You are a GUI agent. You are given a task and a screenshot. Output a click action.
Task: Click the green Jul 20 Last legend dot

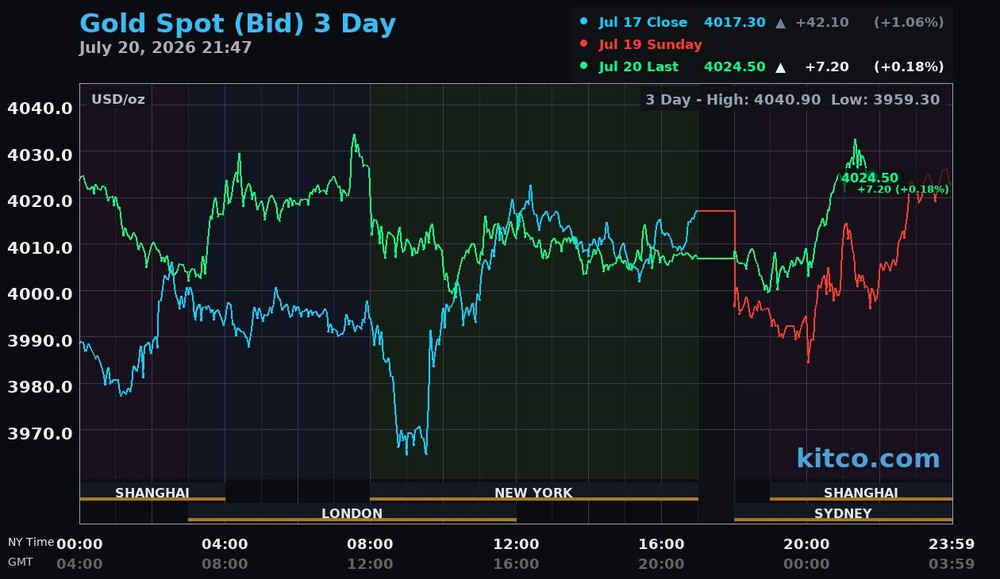coord(584,66)
